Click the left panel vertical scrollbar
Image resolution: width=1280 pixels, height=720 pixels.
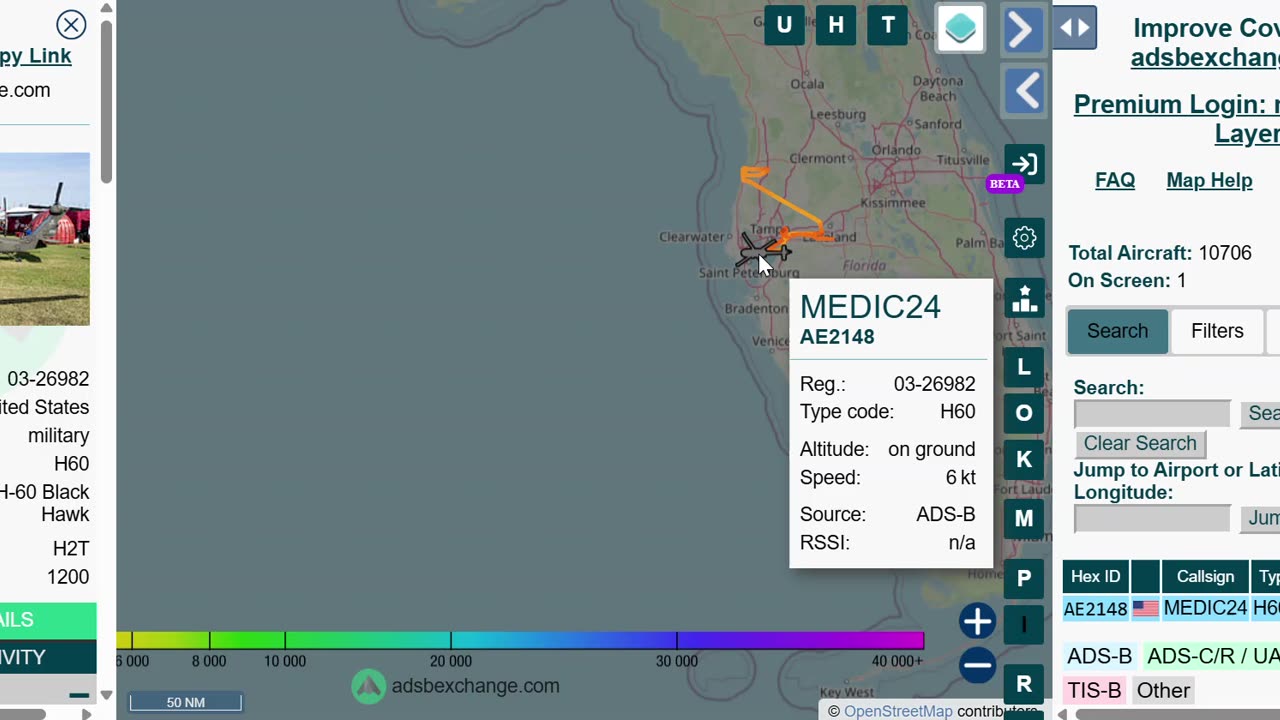point(106,100)
